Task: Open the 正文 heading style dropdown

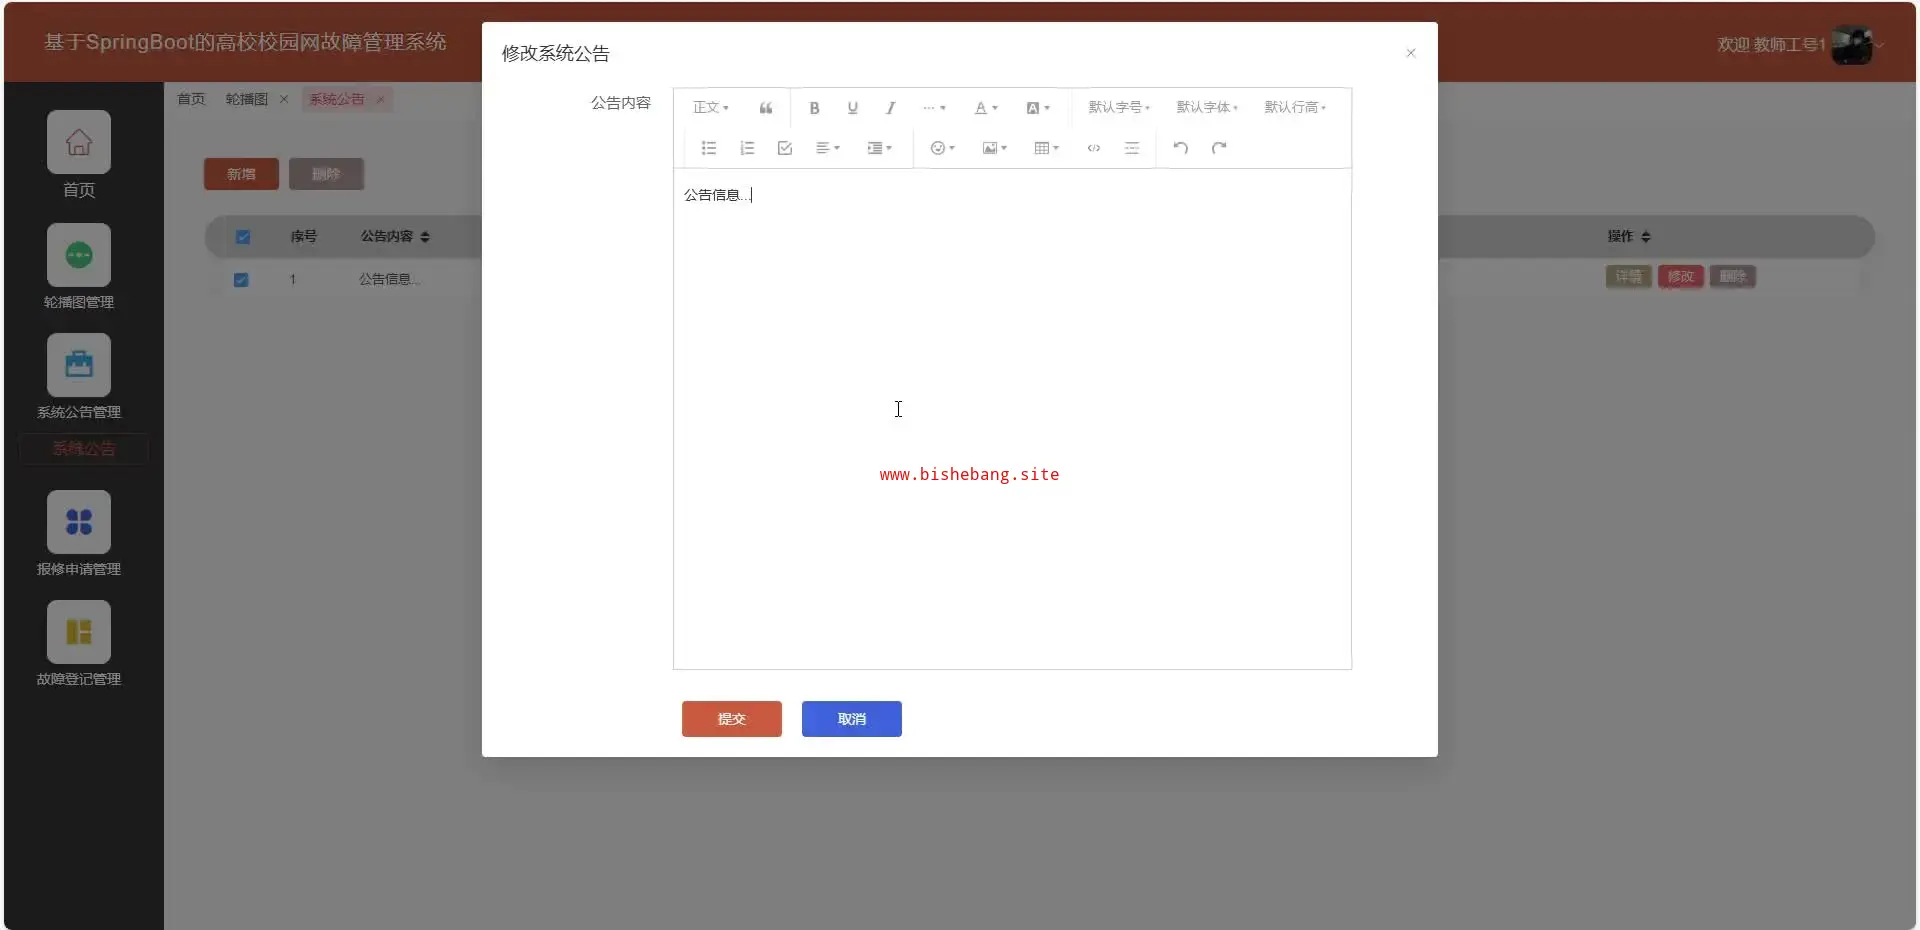Action: (711, 108)
